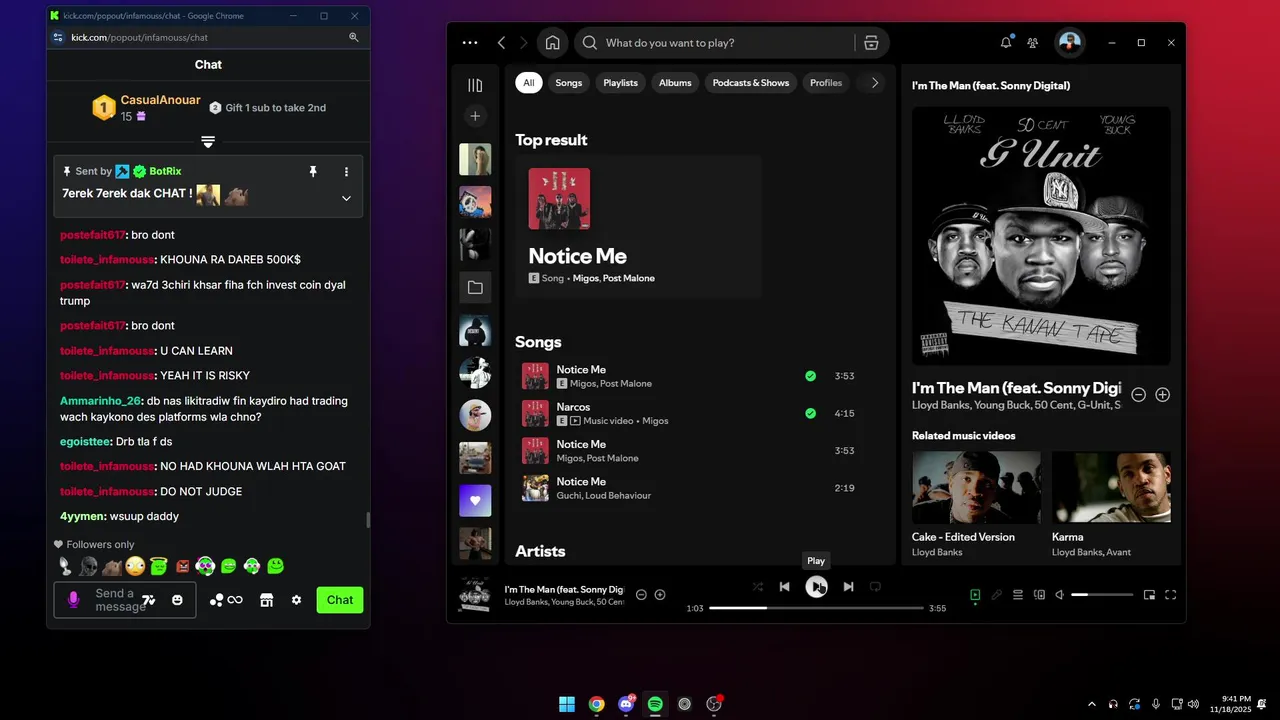Open the 7TV emote button in chat
1280x720 pixels.
point(148,600)
